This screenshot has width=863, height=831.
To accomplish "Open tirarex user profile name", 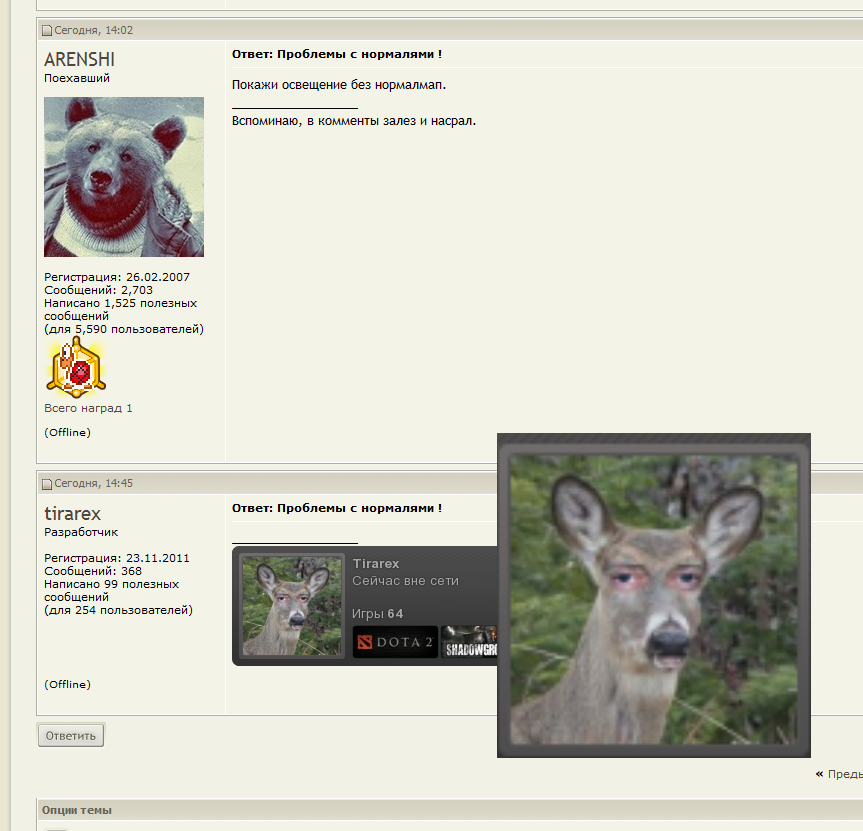I will [x=72, y=514].
